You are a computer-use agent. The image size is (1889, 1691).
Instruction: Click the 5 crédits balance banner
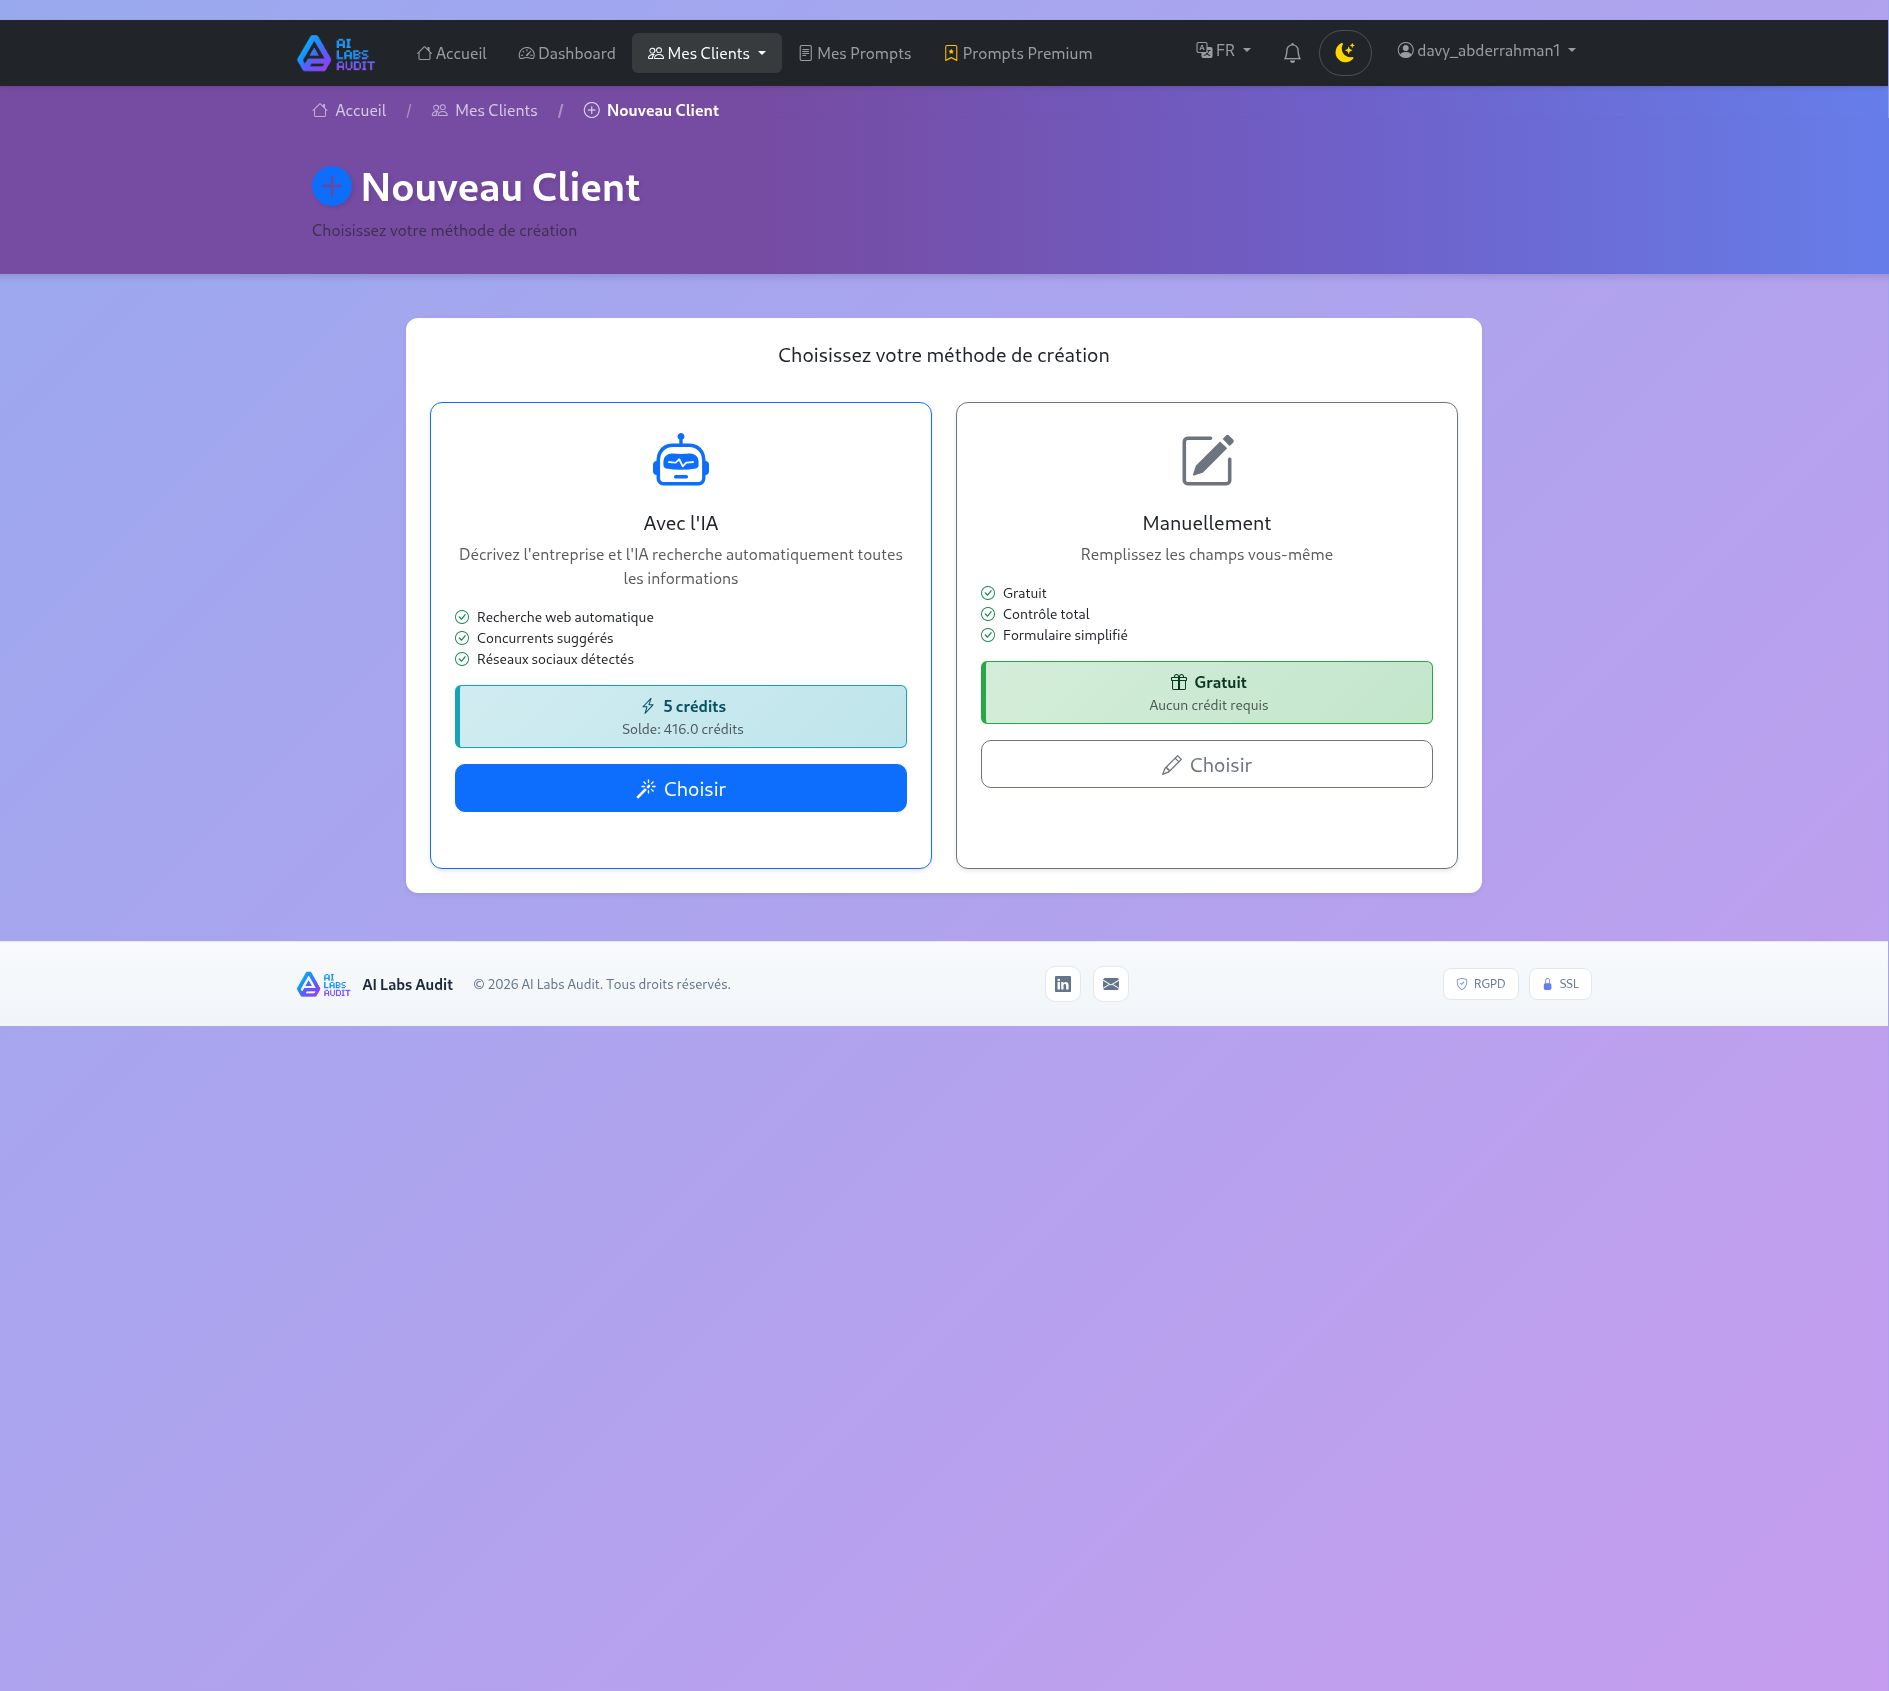(681, 716)
